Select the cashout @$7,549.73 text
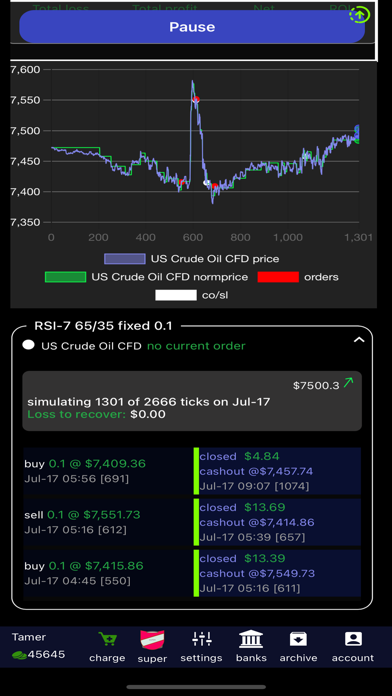The image size is (392, 696). (257, 573)
